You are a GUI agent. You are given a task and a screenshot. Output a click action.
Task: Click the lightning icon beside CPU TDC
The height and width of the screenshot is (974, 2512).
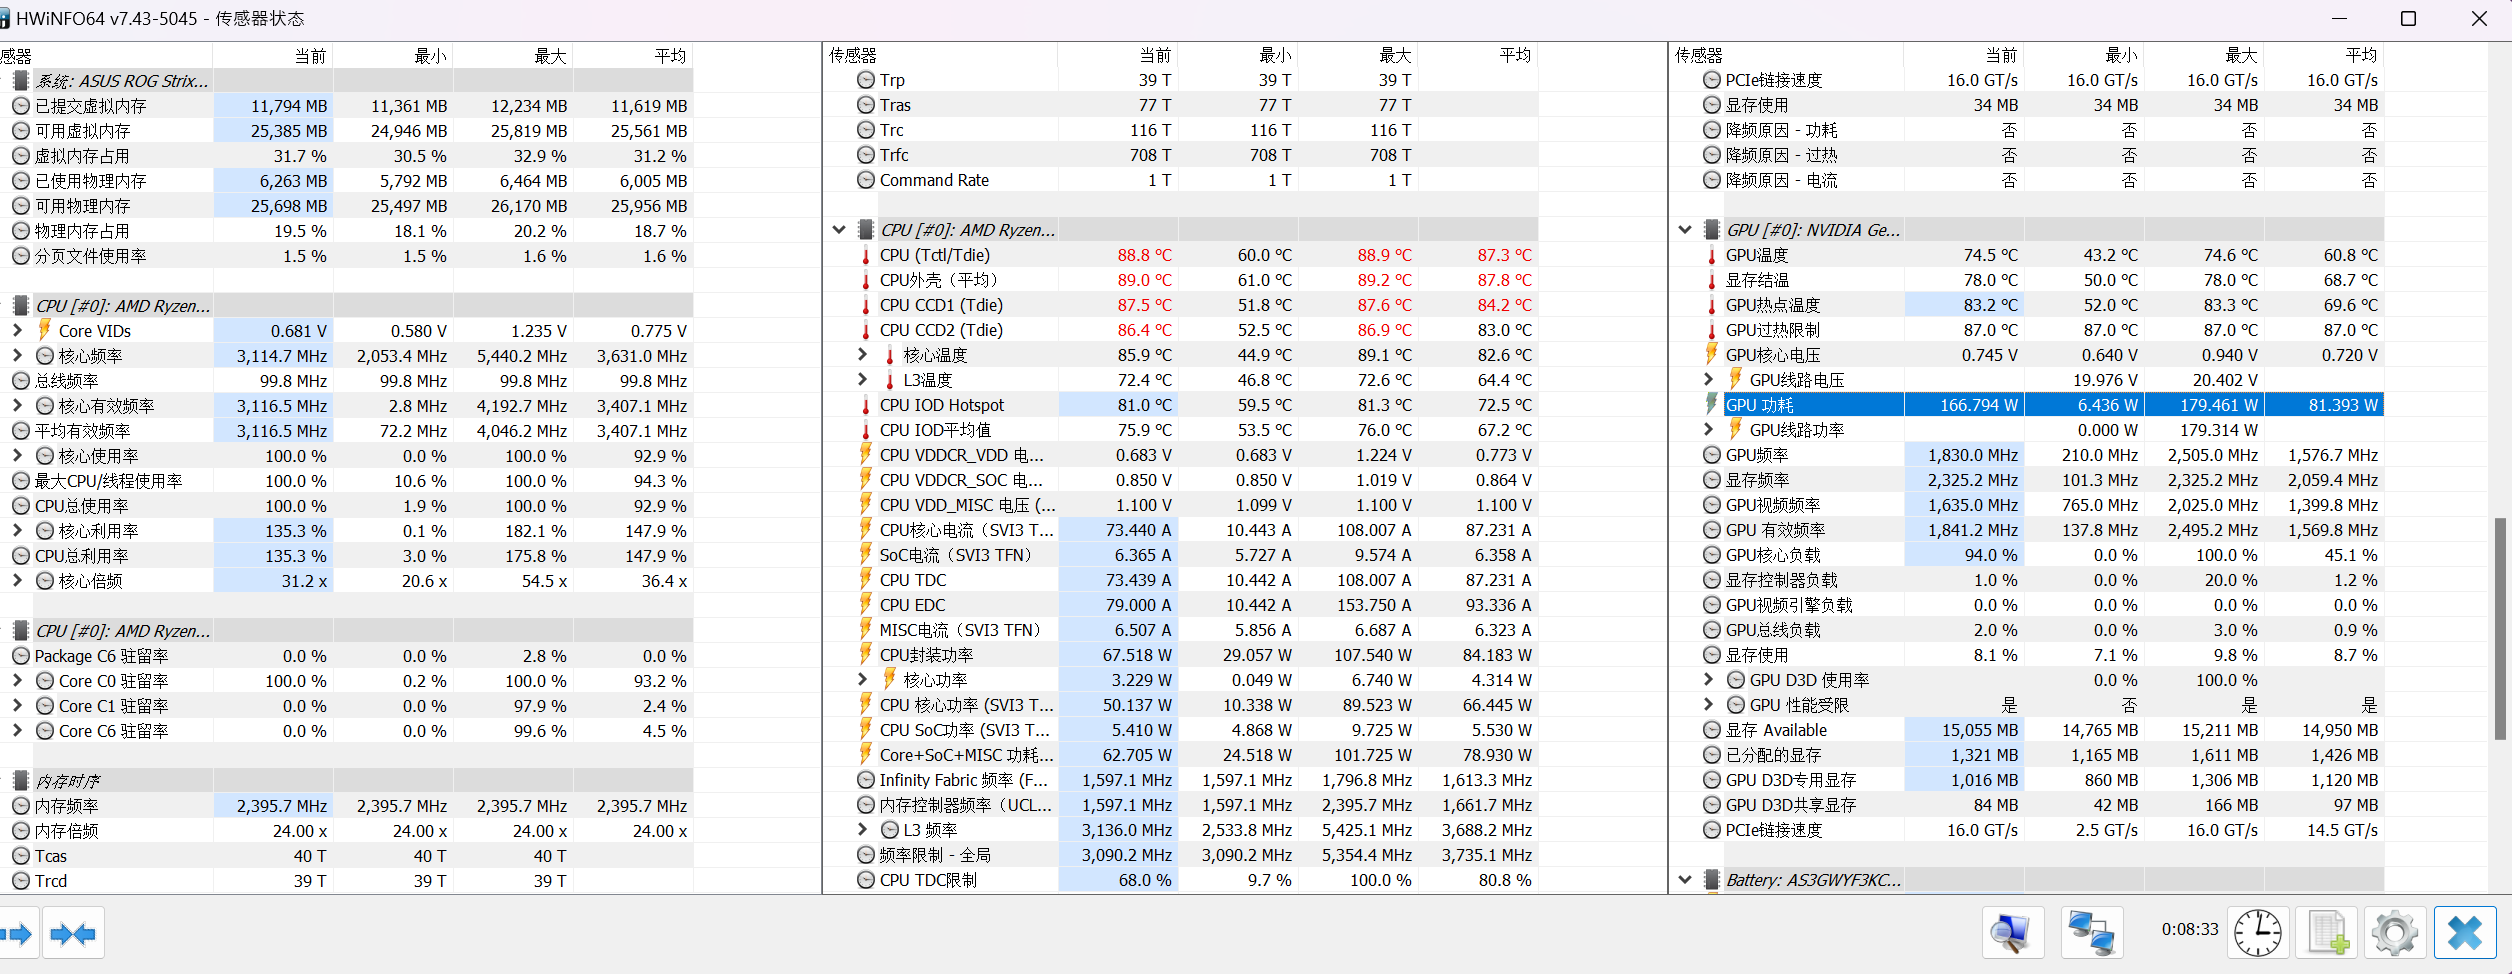point(866,579)
